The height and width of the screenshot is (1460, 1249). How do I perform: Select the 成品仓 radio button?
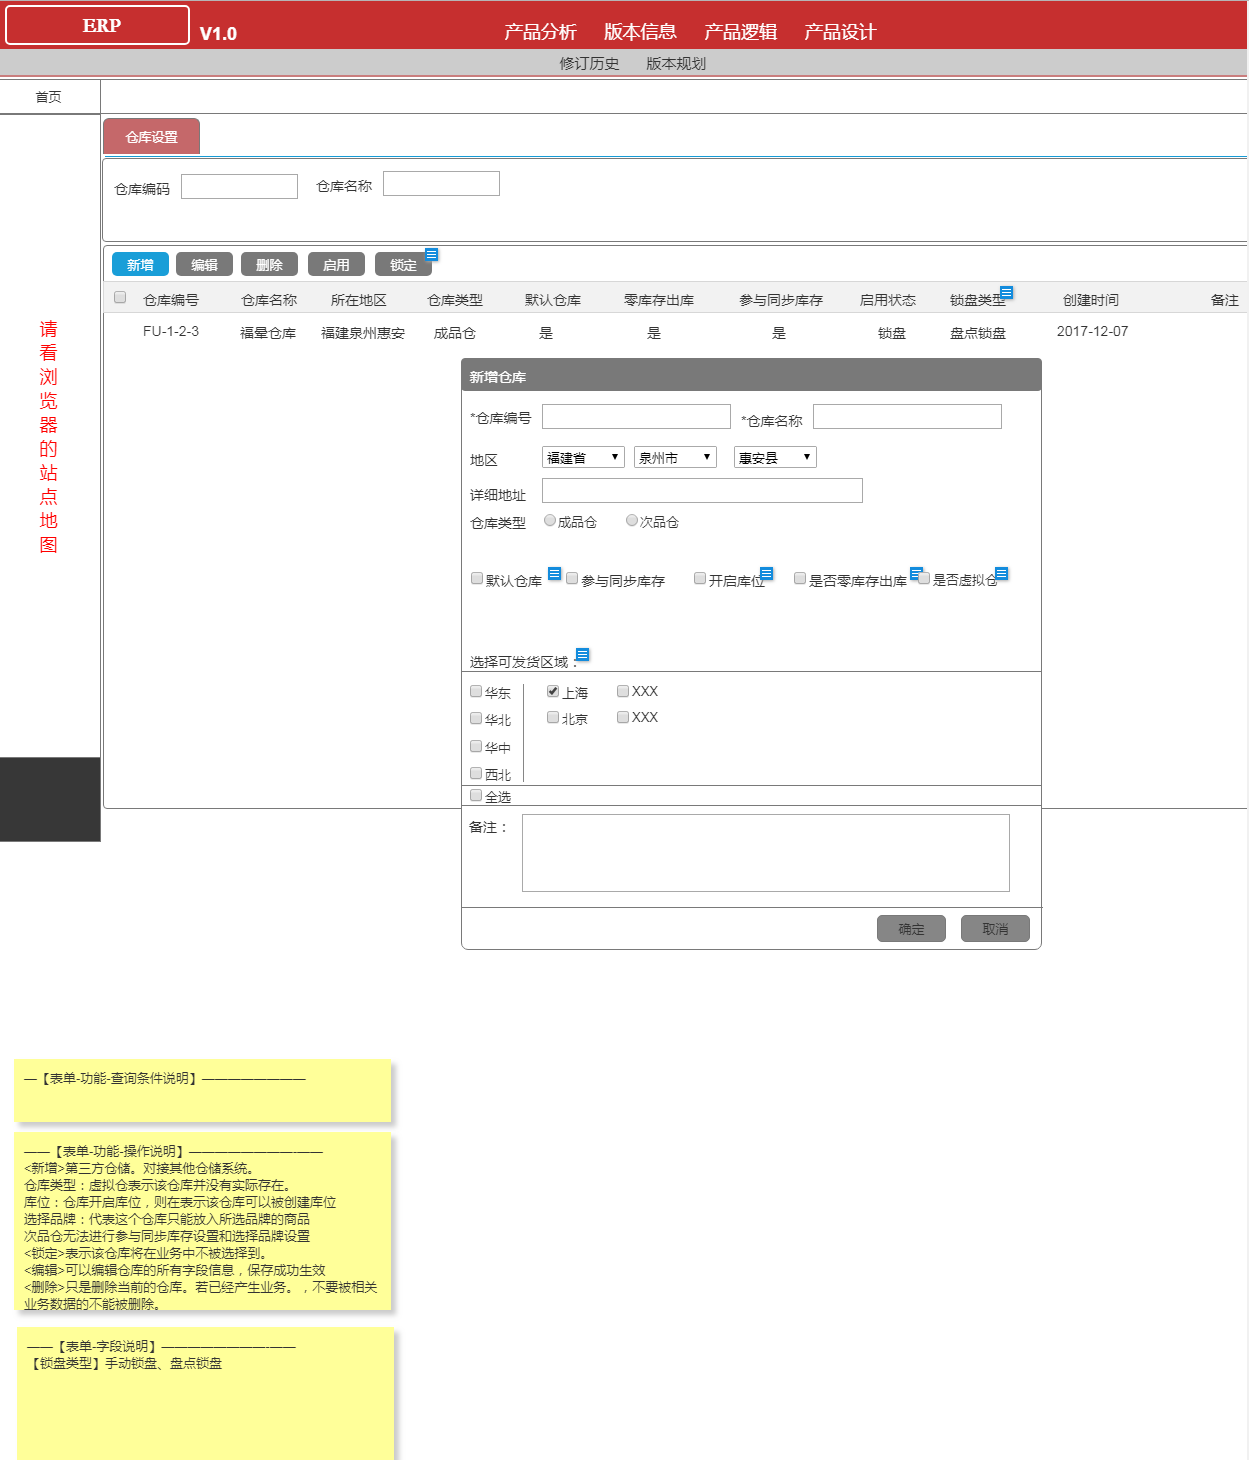tap(550, 520)
